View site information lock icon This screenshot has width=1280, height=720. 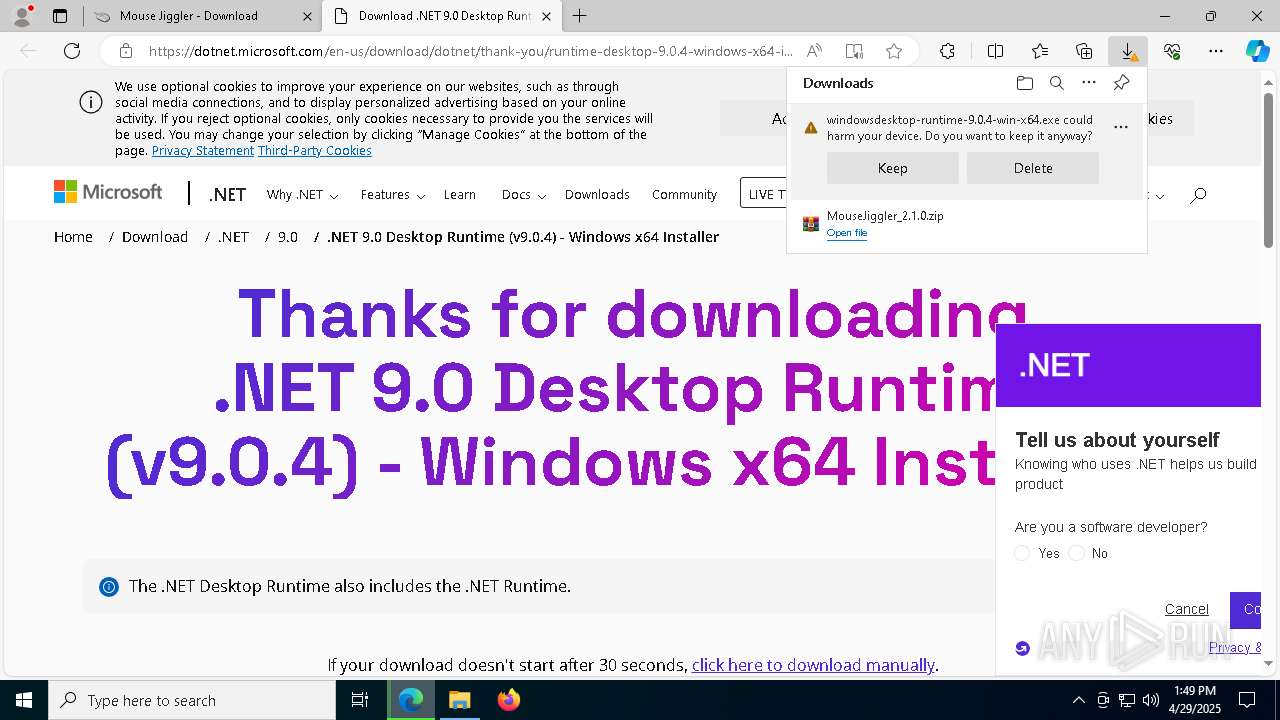point(126,51)
